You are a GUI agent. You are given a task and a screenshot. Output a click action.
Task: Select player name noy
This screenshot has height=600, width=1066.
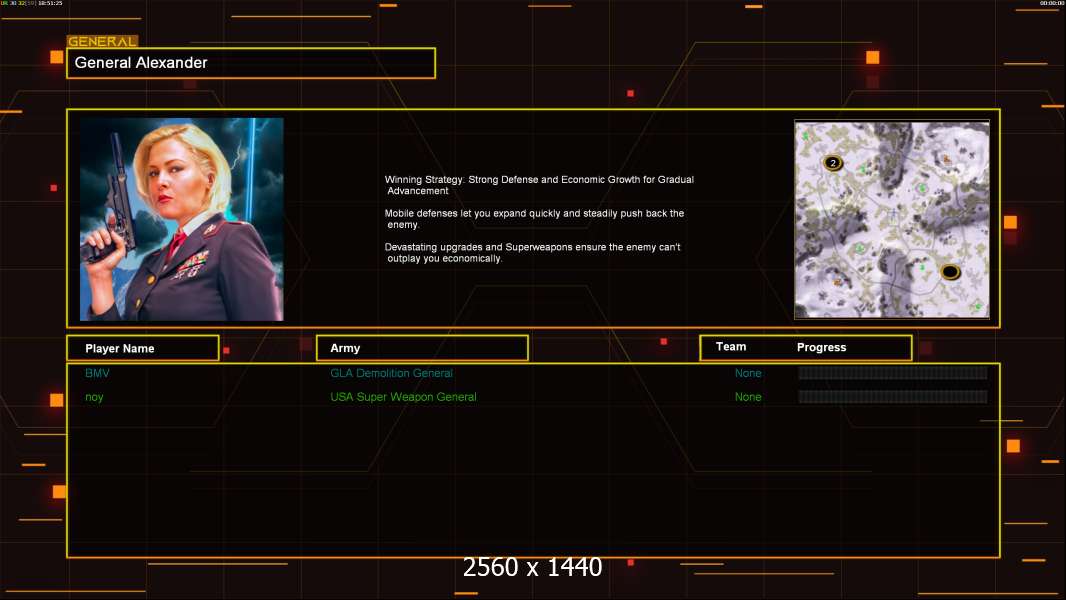point(94,398)
